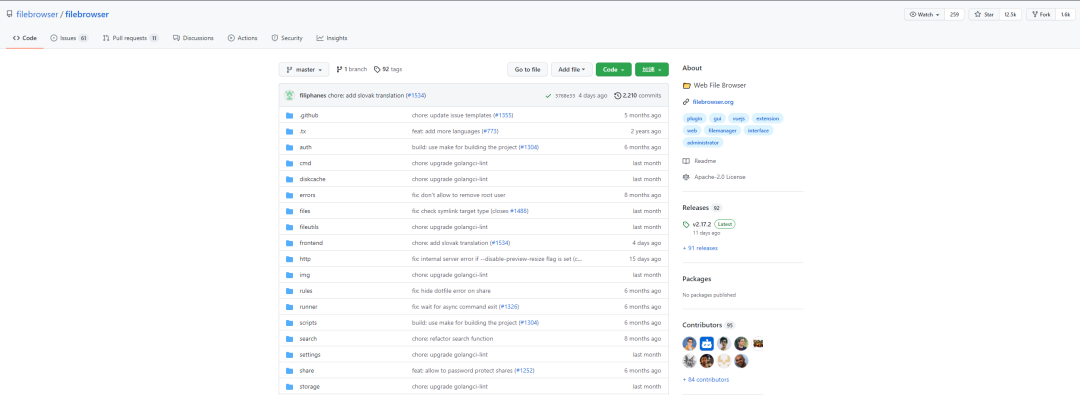View the 2,210 commits link
Screen dimensions: 1080x395
tap(638, 96)
